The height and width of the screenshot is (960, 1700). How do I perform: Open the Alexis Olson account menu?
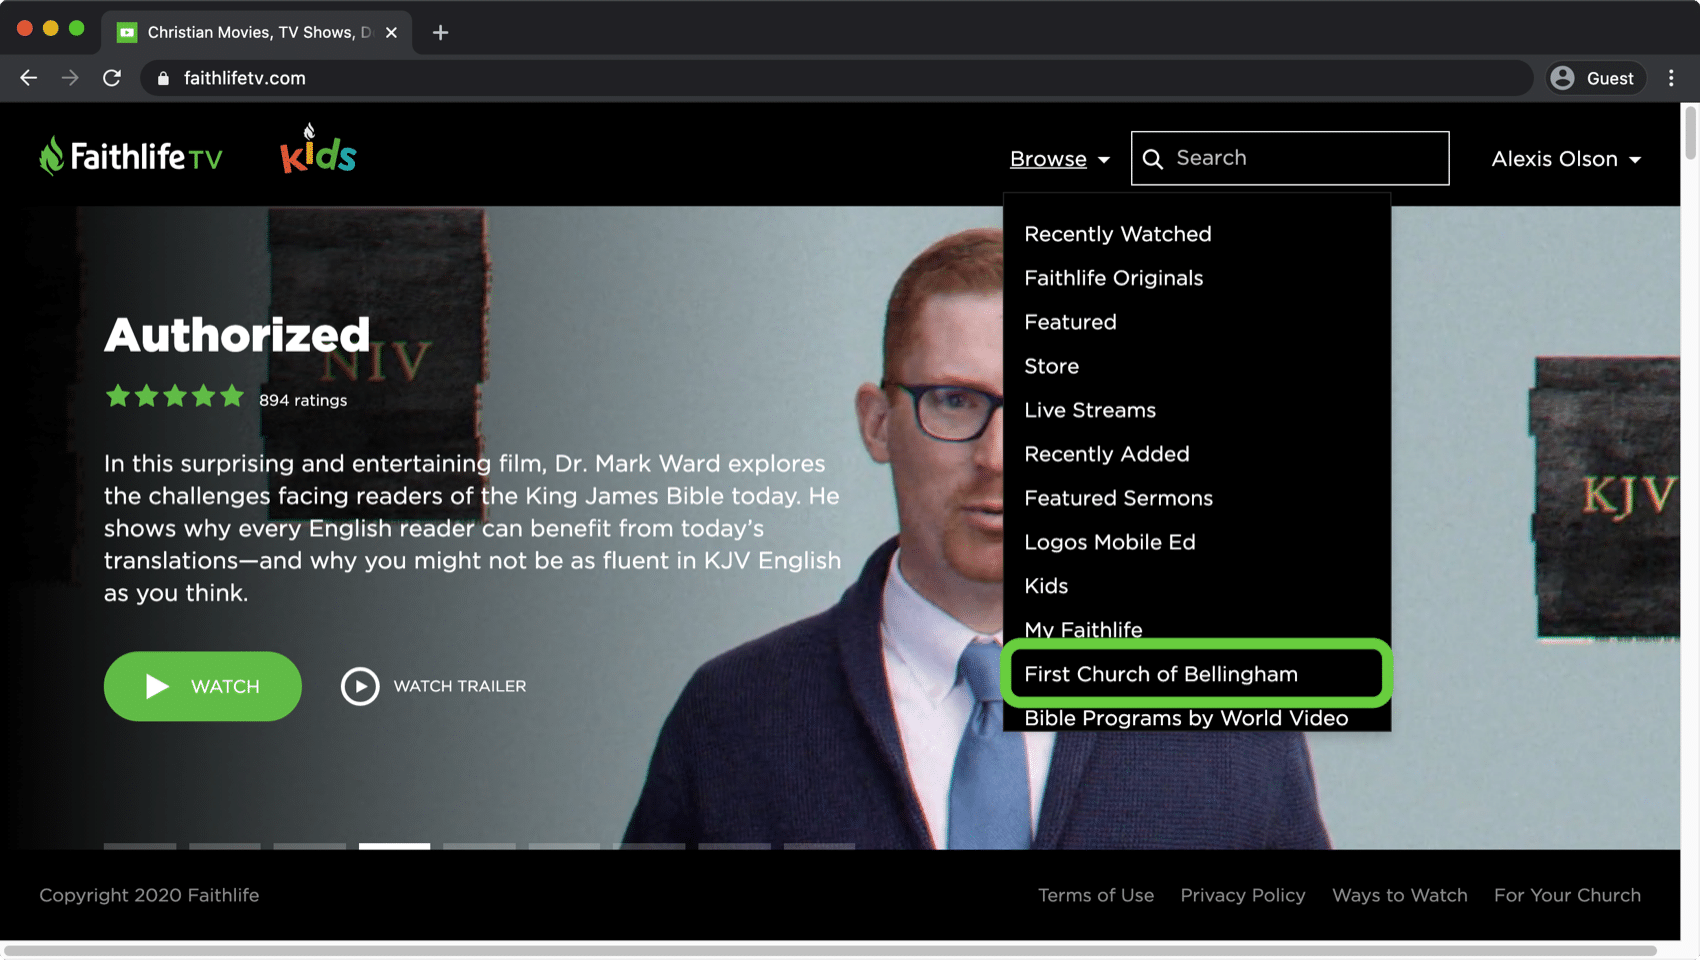[x=1566, y=159]
